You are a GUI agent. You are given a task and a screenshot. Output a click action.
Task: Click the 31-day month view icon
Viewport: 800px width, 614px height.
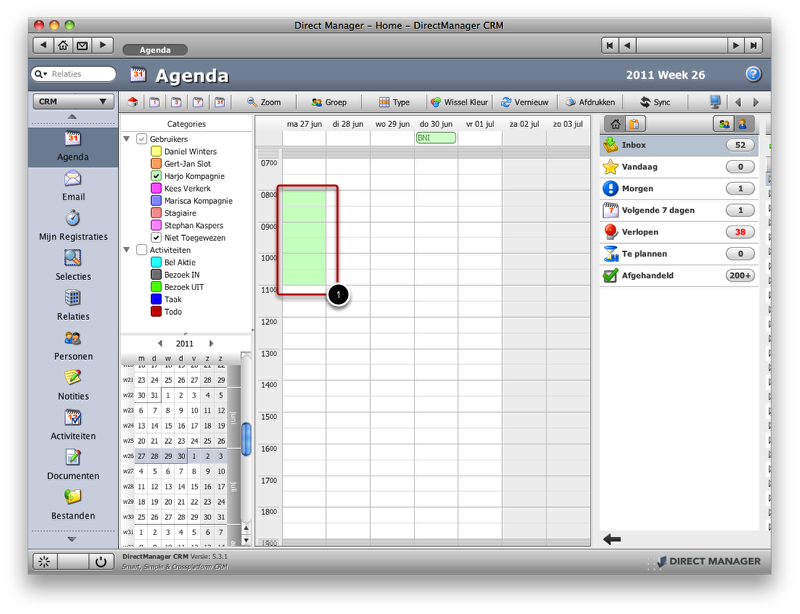220,102
